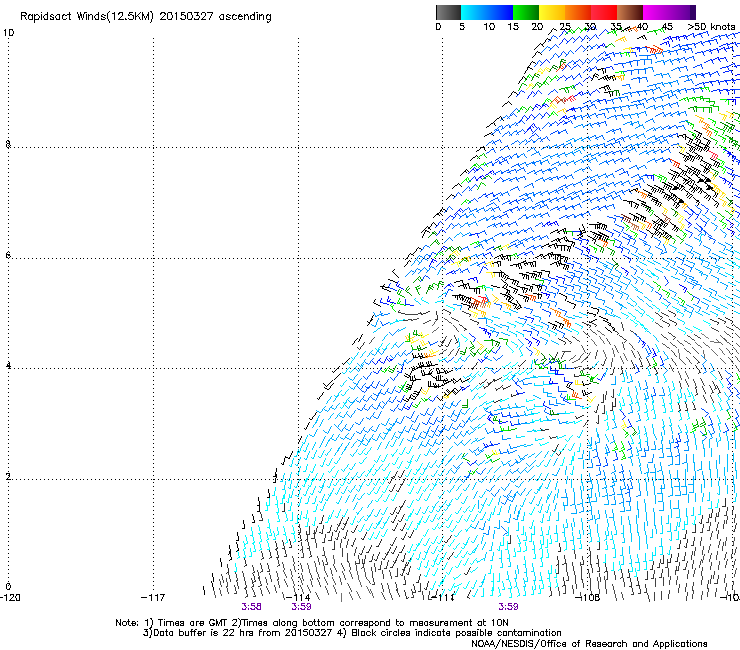Click the '>50 knots' legend label

tap(711, 26)
